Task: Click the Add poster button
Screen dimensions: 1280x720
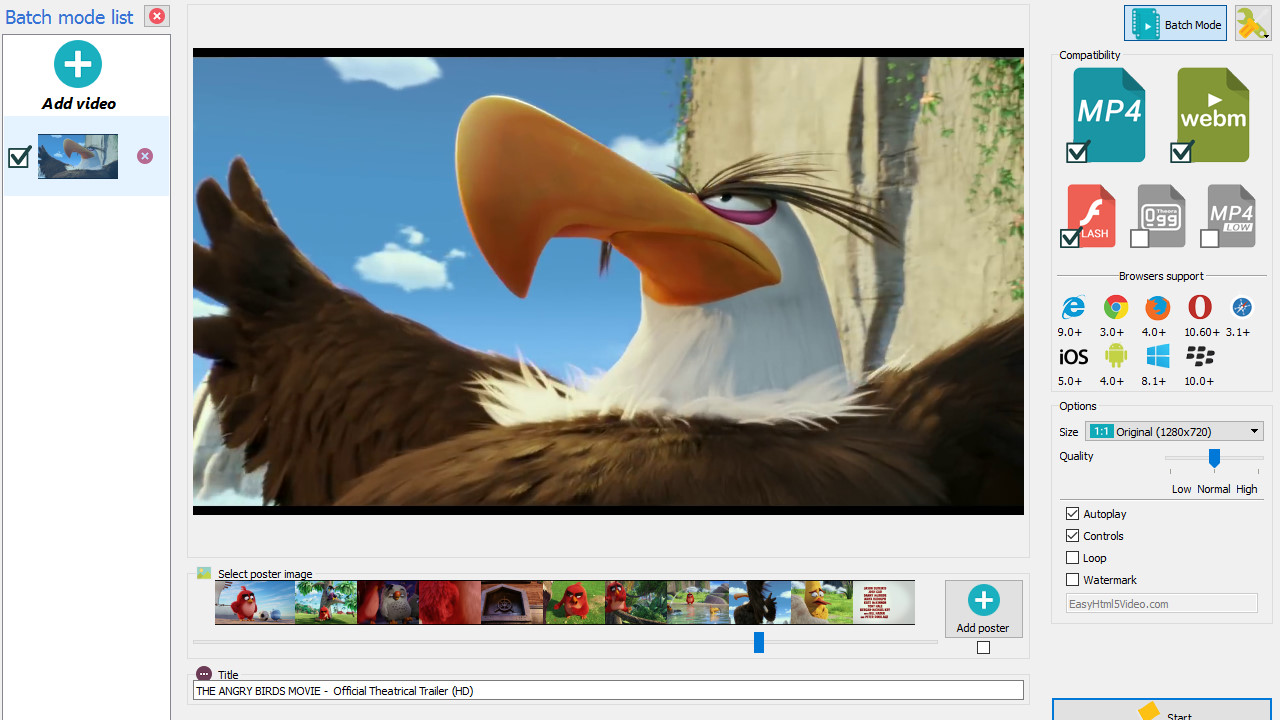Action: pyautogui.click(x=983, y=608)
